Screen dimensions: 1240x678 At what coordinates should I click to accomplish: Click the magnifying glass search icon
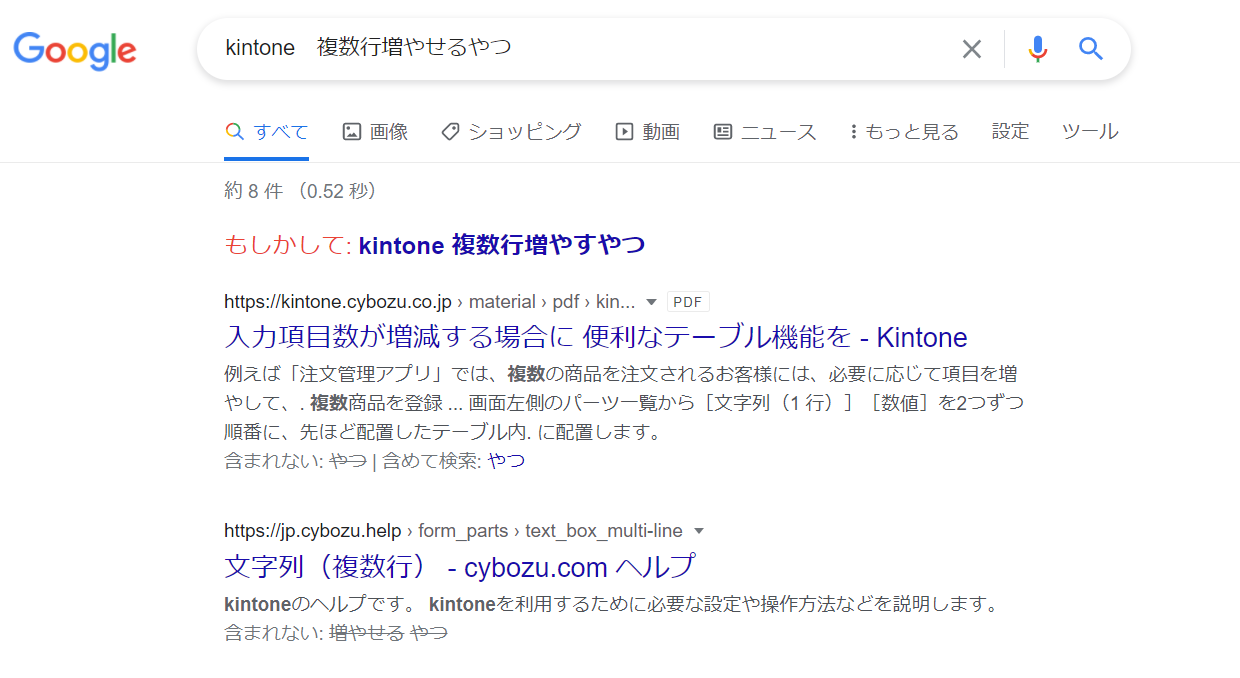pyautogui.click(x=1090, y=47)
